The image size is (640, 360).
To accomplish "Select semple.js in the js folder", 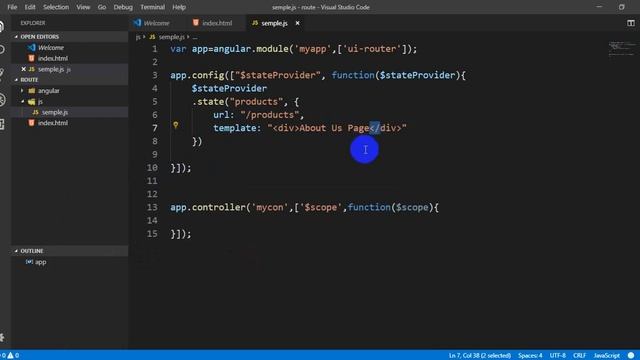I will [55, 112].
